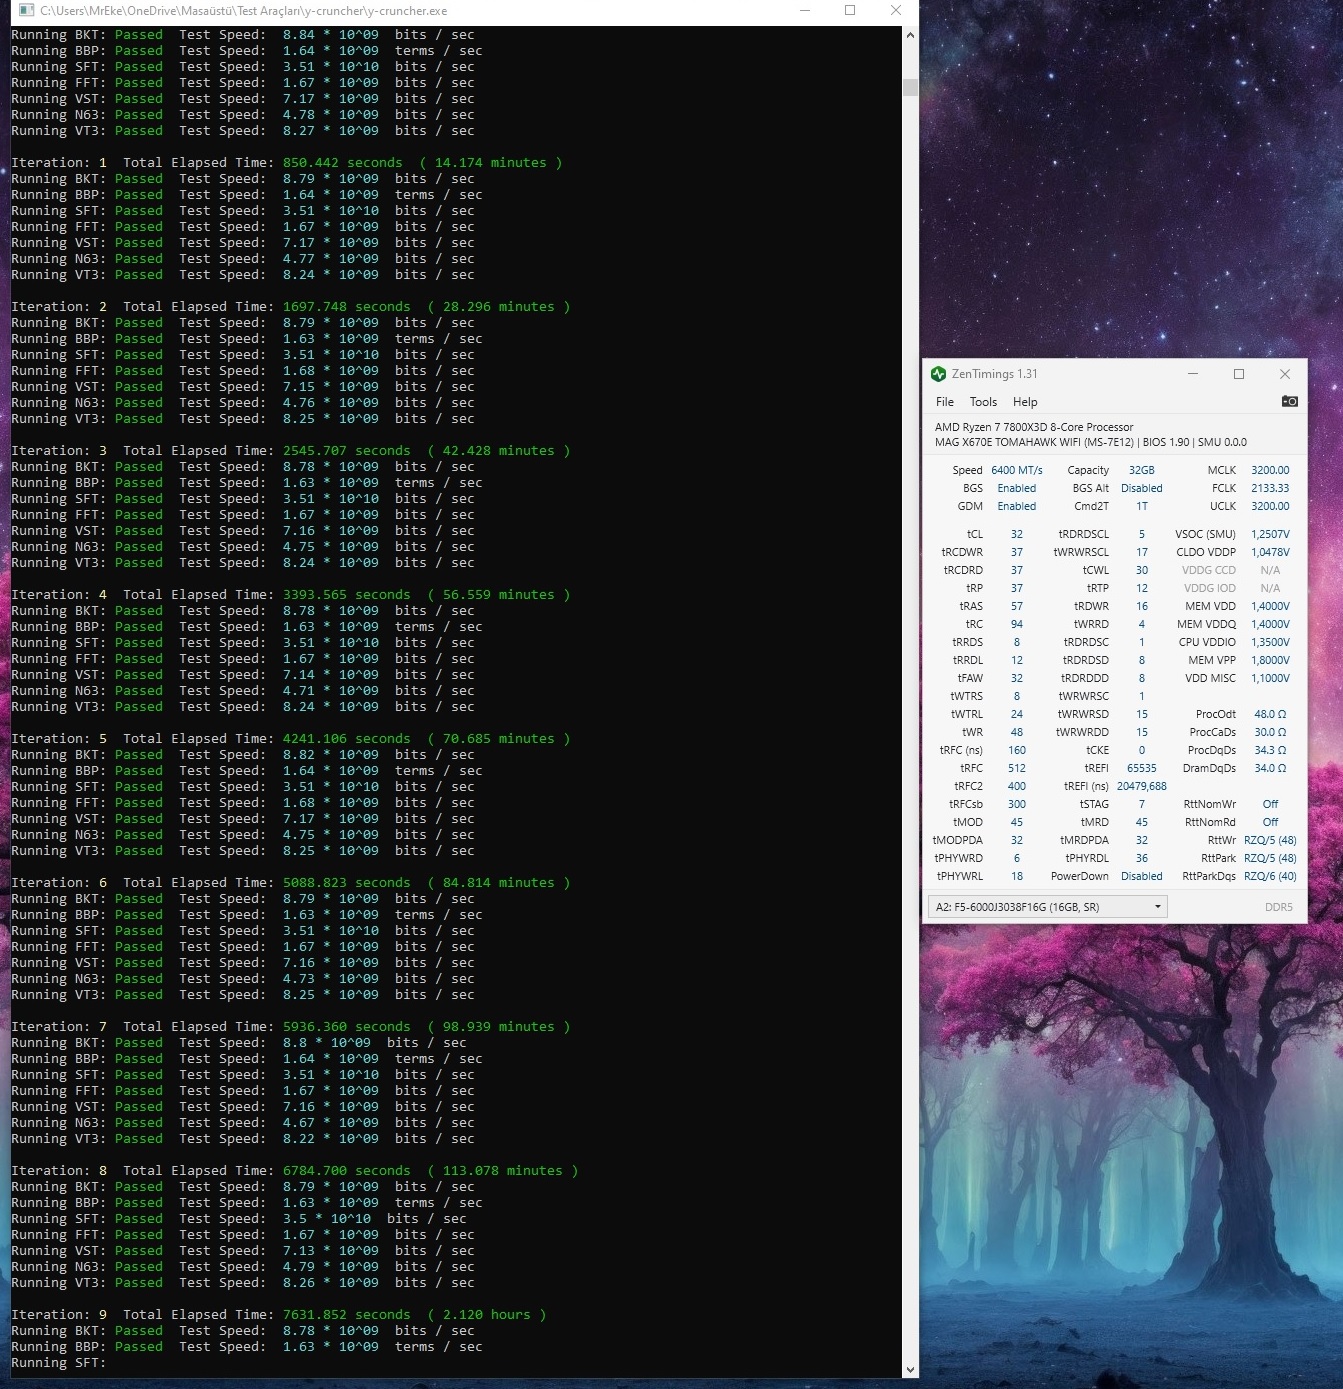
Task: Click the ZenTimings app logo in title bar
Action: pos(938,374)
